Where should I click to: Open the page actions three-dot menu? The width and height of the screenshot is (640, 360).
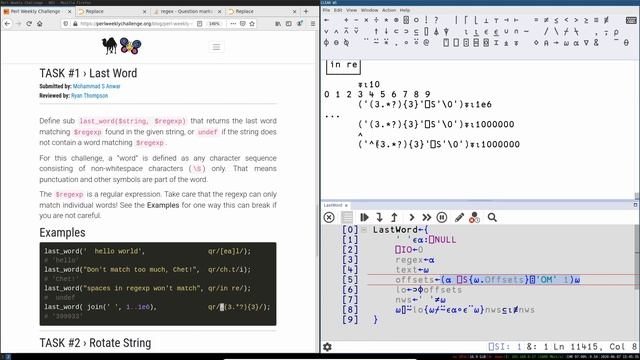point(233,24)
